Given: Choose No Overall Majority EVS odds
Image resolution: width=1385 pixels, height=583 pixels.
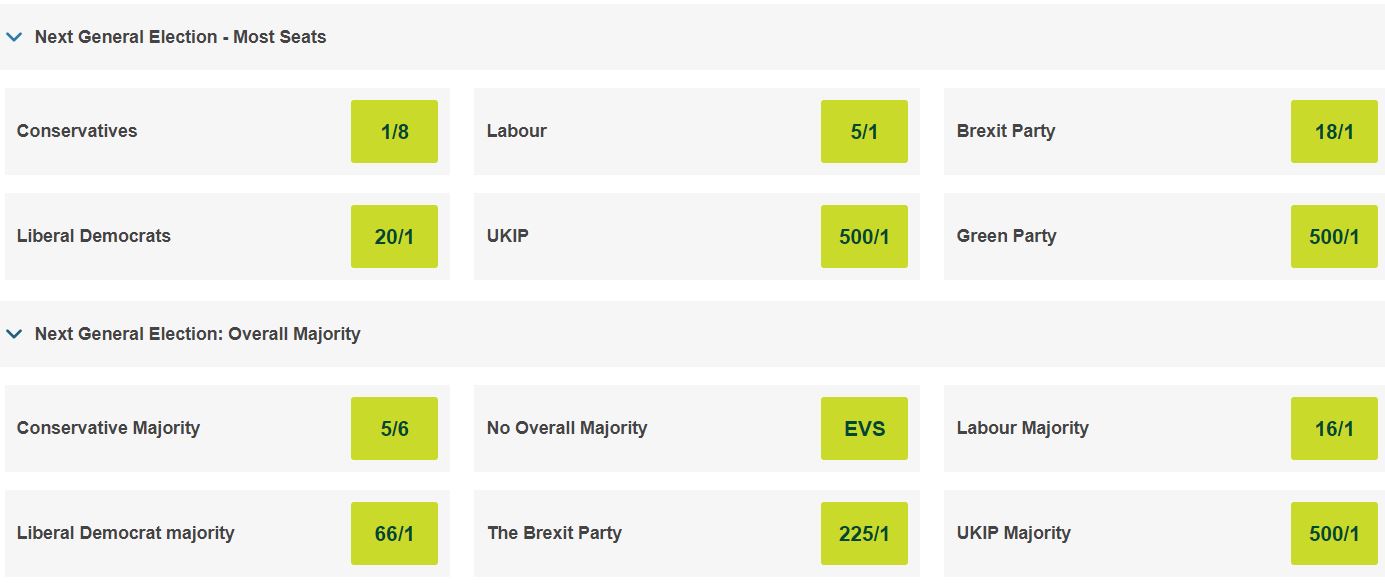Looking at the screenshot, I should pyautogui.click(x=864, y=428).
